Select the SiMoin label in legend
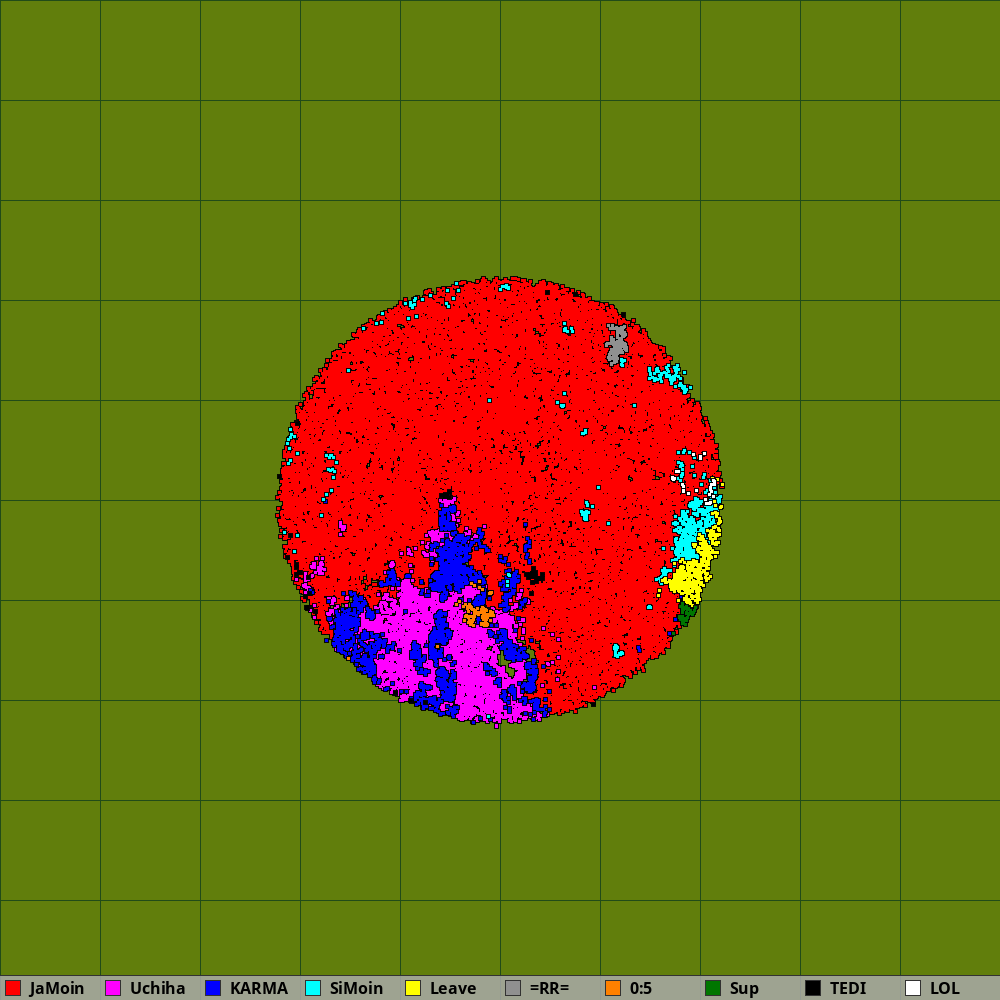Screen dimensions: 1000x1000 click(x=357, y=988)
